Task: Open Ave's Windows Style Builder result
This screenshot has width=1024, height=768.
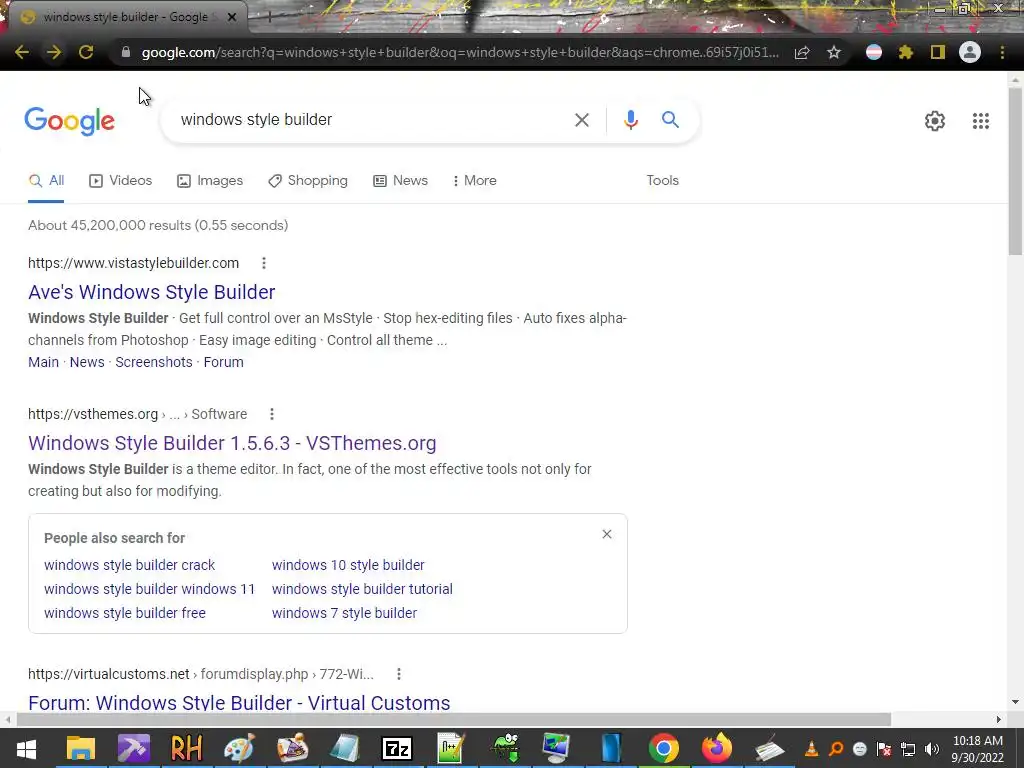Action: [152, 292]
